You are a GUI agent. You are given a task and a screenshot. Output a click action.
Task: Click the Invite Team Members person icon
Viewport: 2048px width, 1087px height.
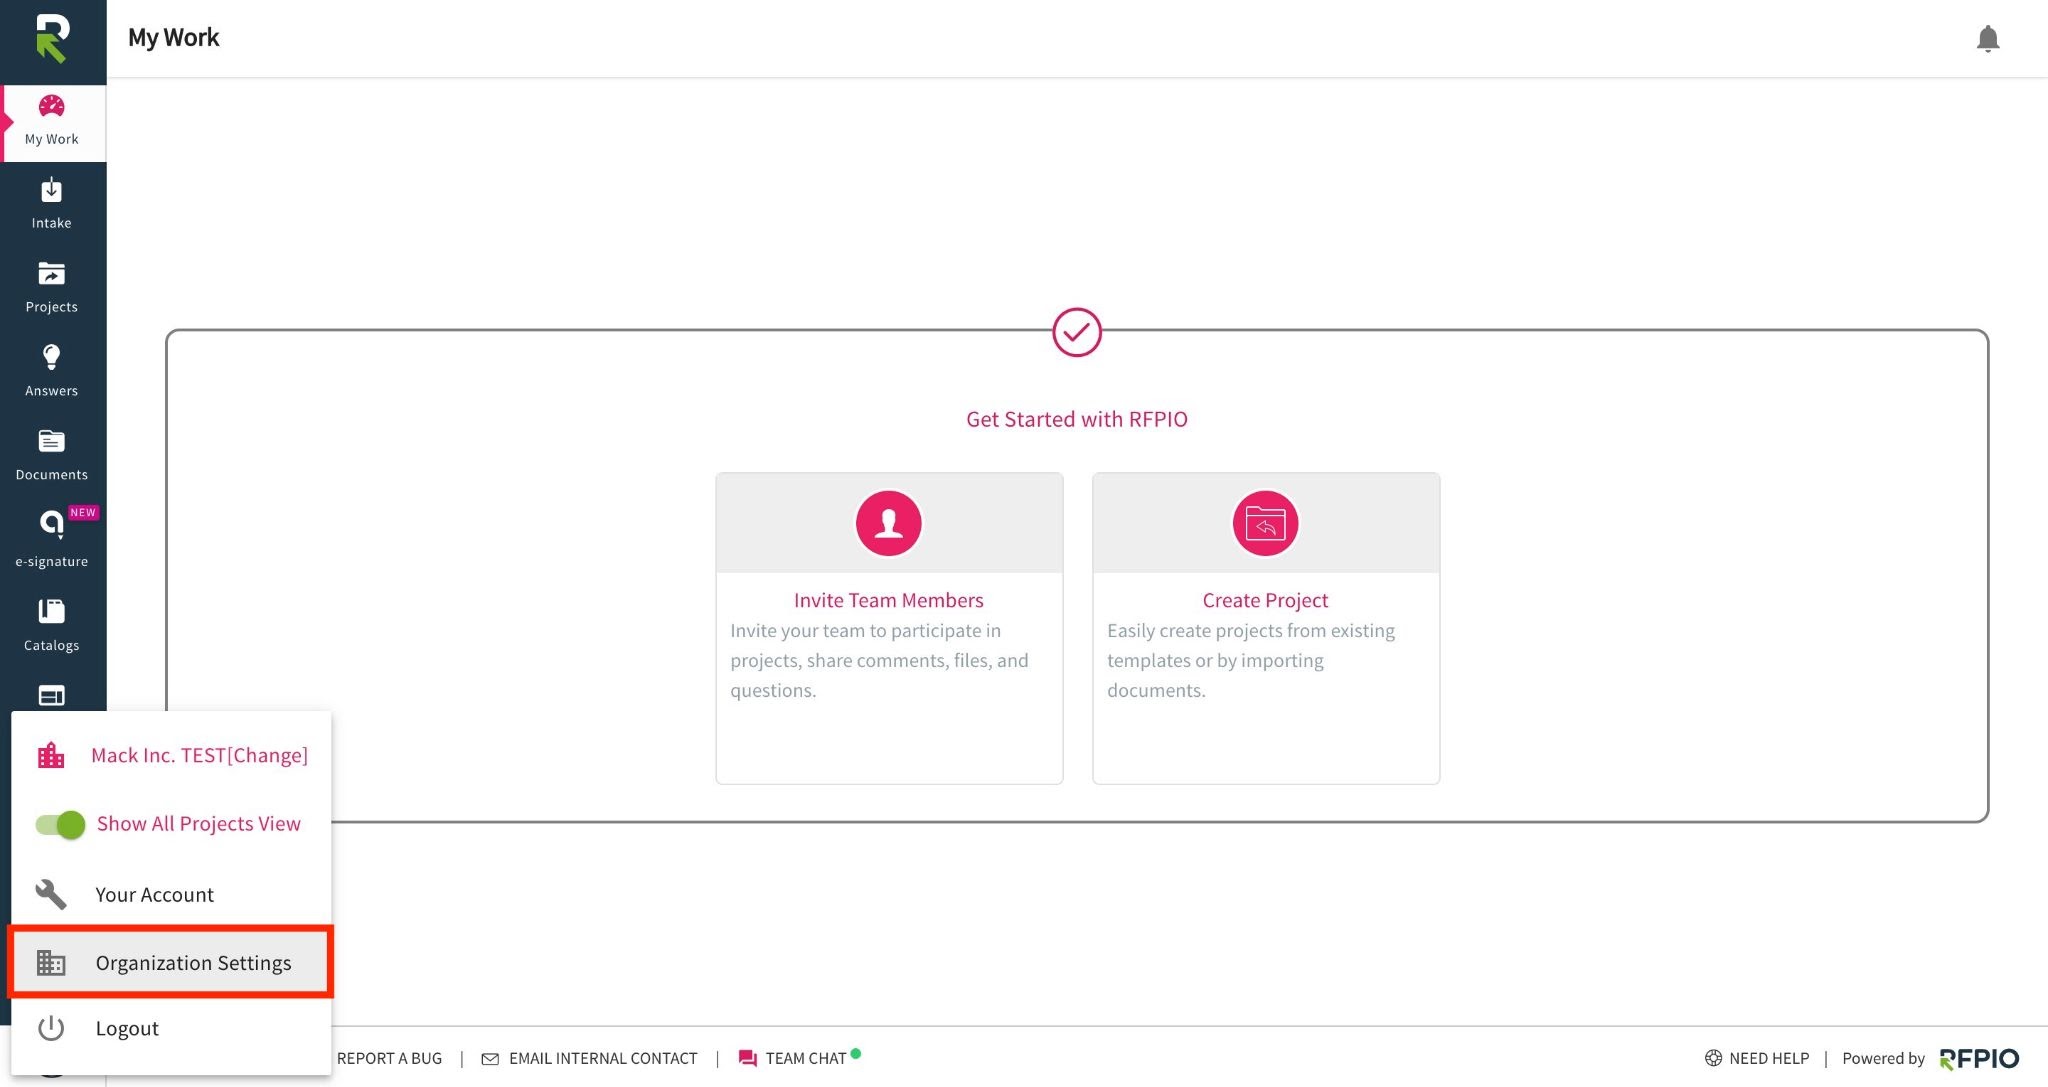(x=888, y=523)
